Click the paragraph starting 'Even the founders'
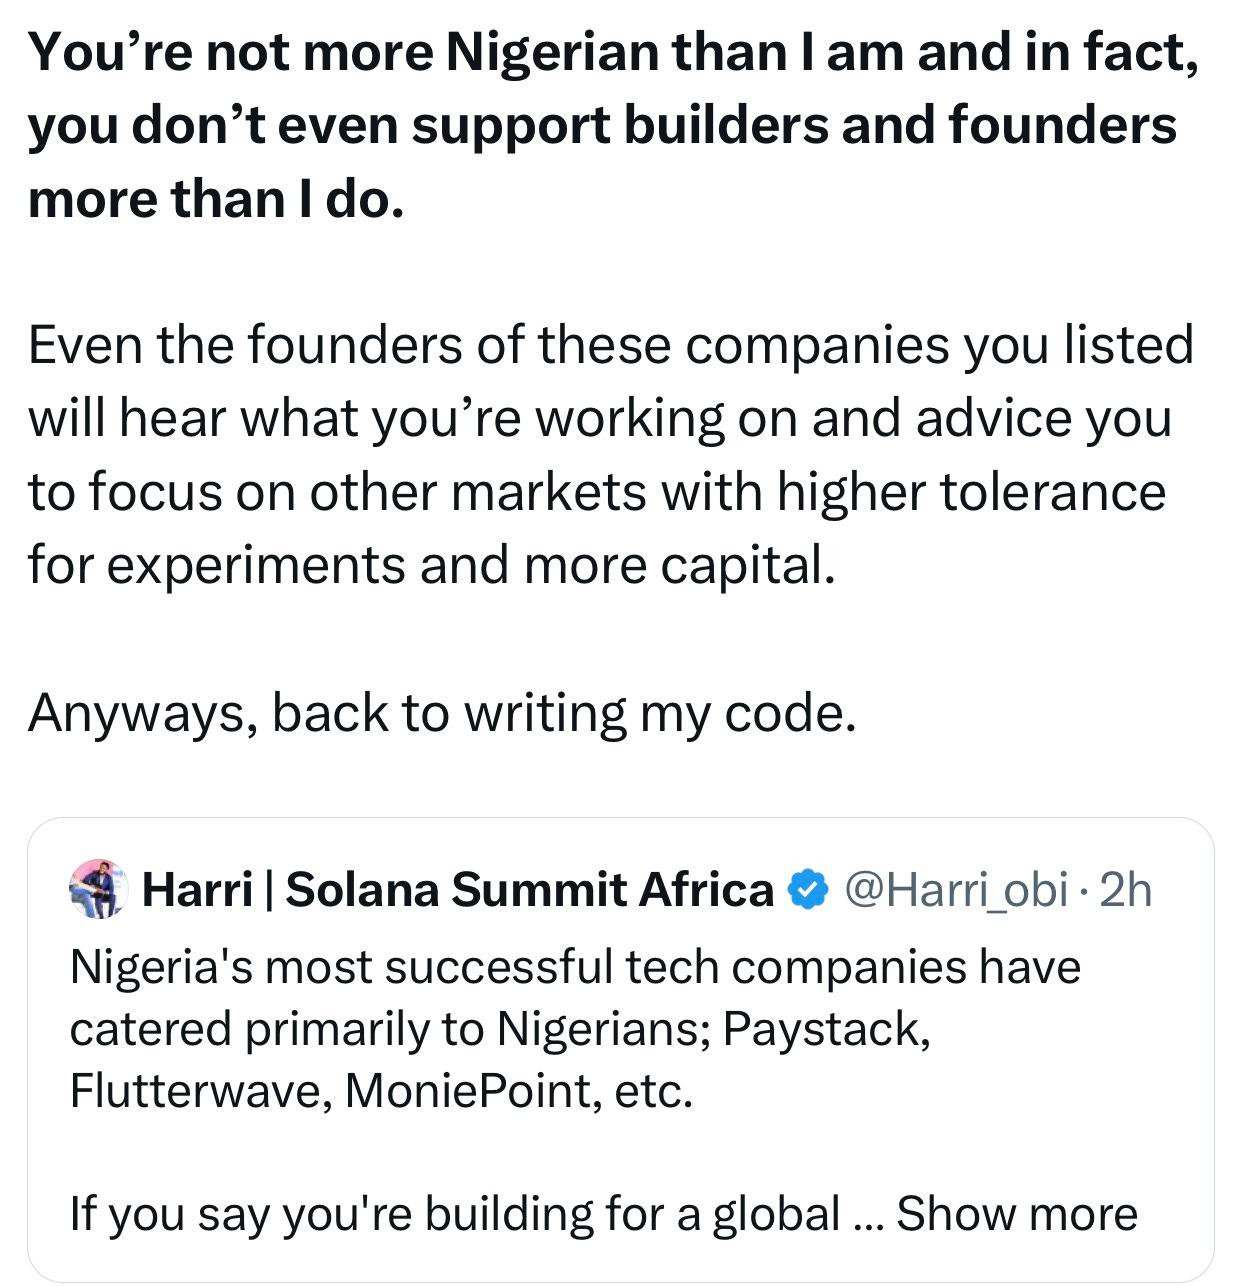The width and height of the screenshot is (1242, 1286). (610, 455)
